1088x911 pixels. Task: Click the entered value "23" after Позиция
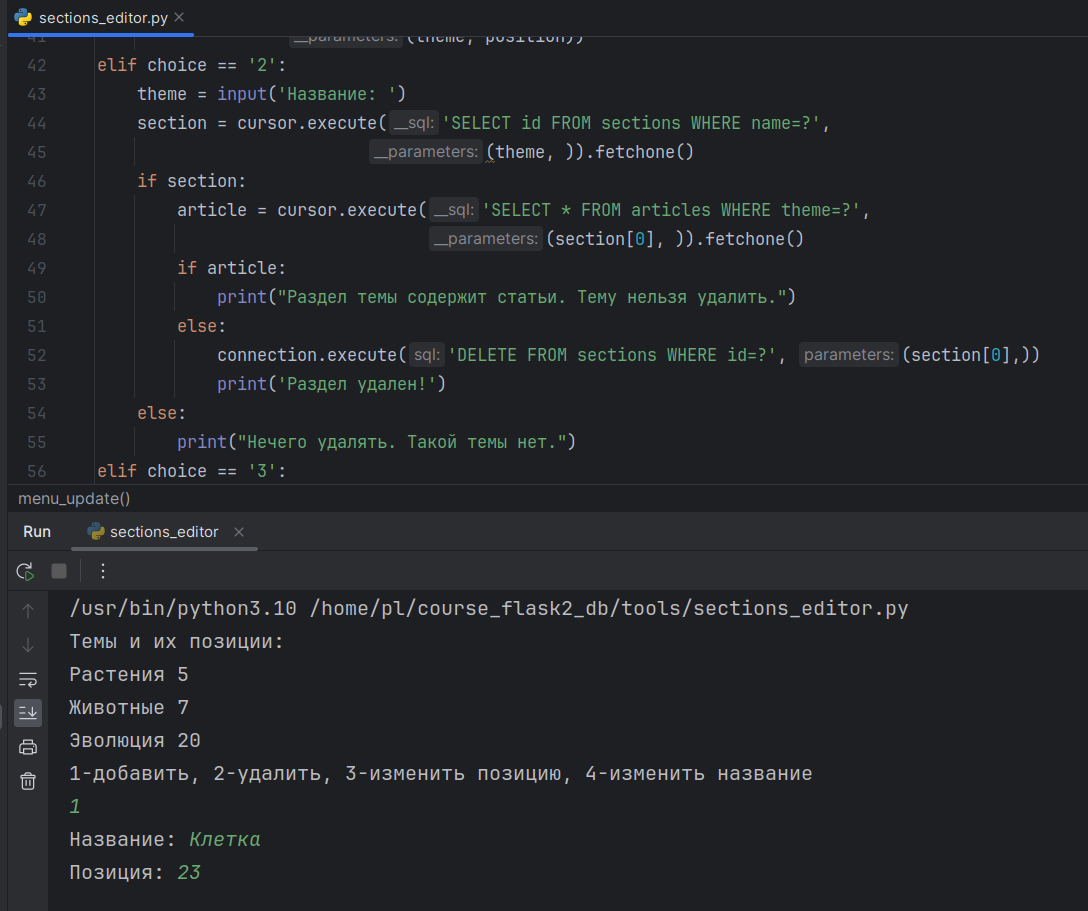[x=189, y=873]
